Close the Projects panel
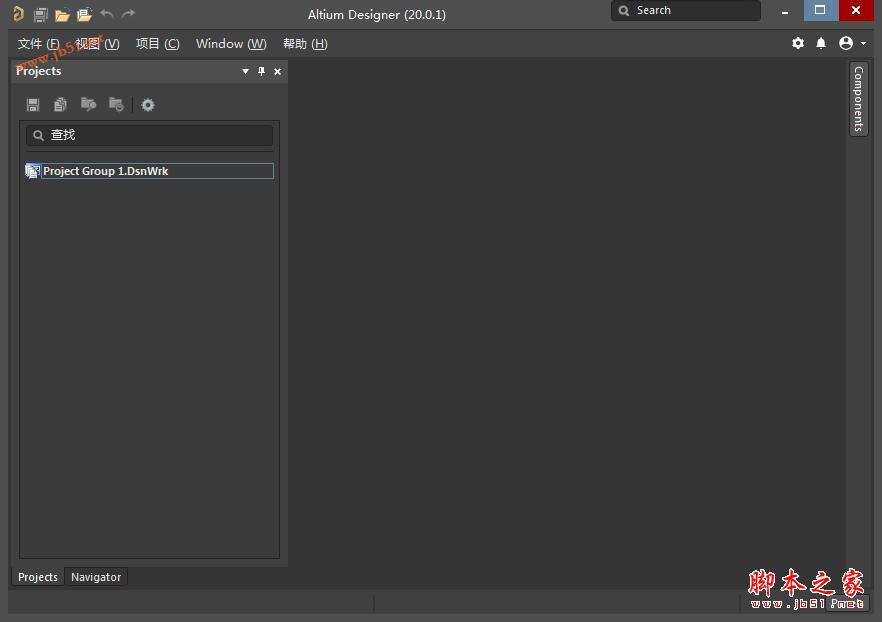Screen dimensions: 882x622 tap(277, 71)
